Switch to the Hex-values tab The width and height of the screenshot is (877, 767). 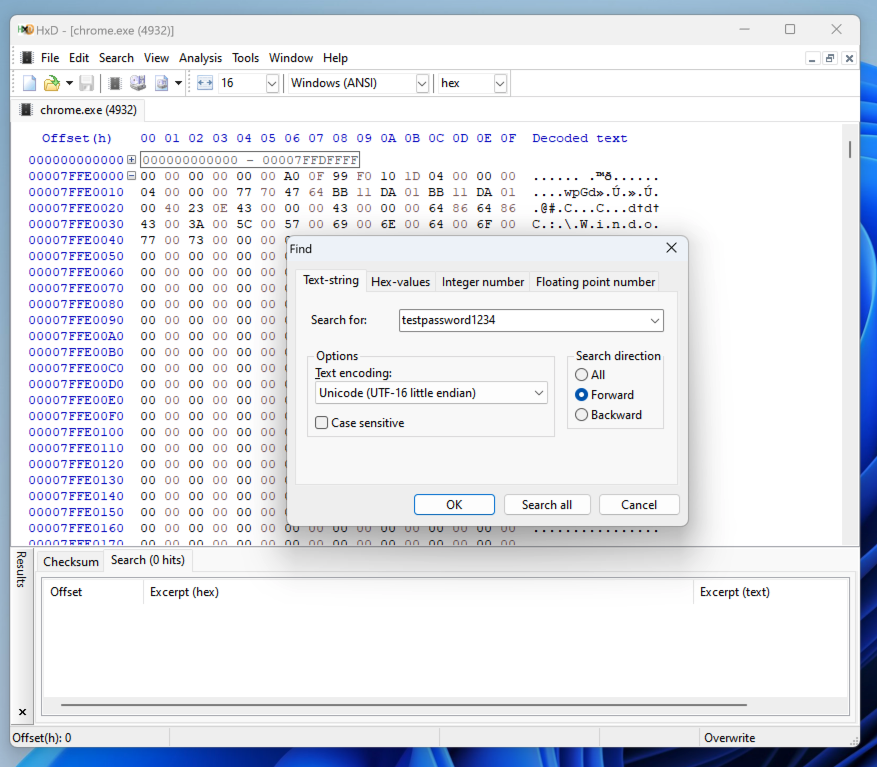[x=400, y=282]
